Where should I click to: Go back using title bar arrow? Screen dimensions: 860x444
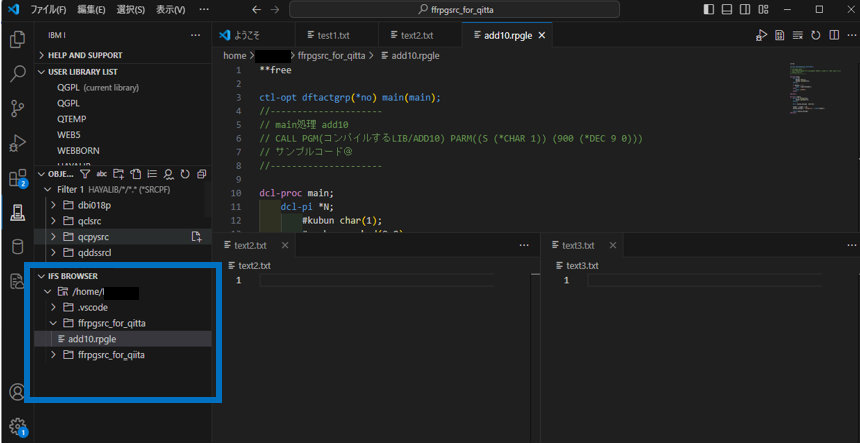(x=256, y=9)
